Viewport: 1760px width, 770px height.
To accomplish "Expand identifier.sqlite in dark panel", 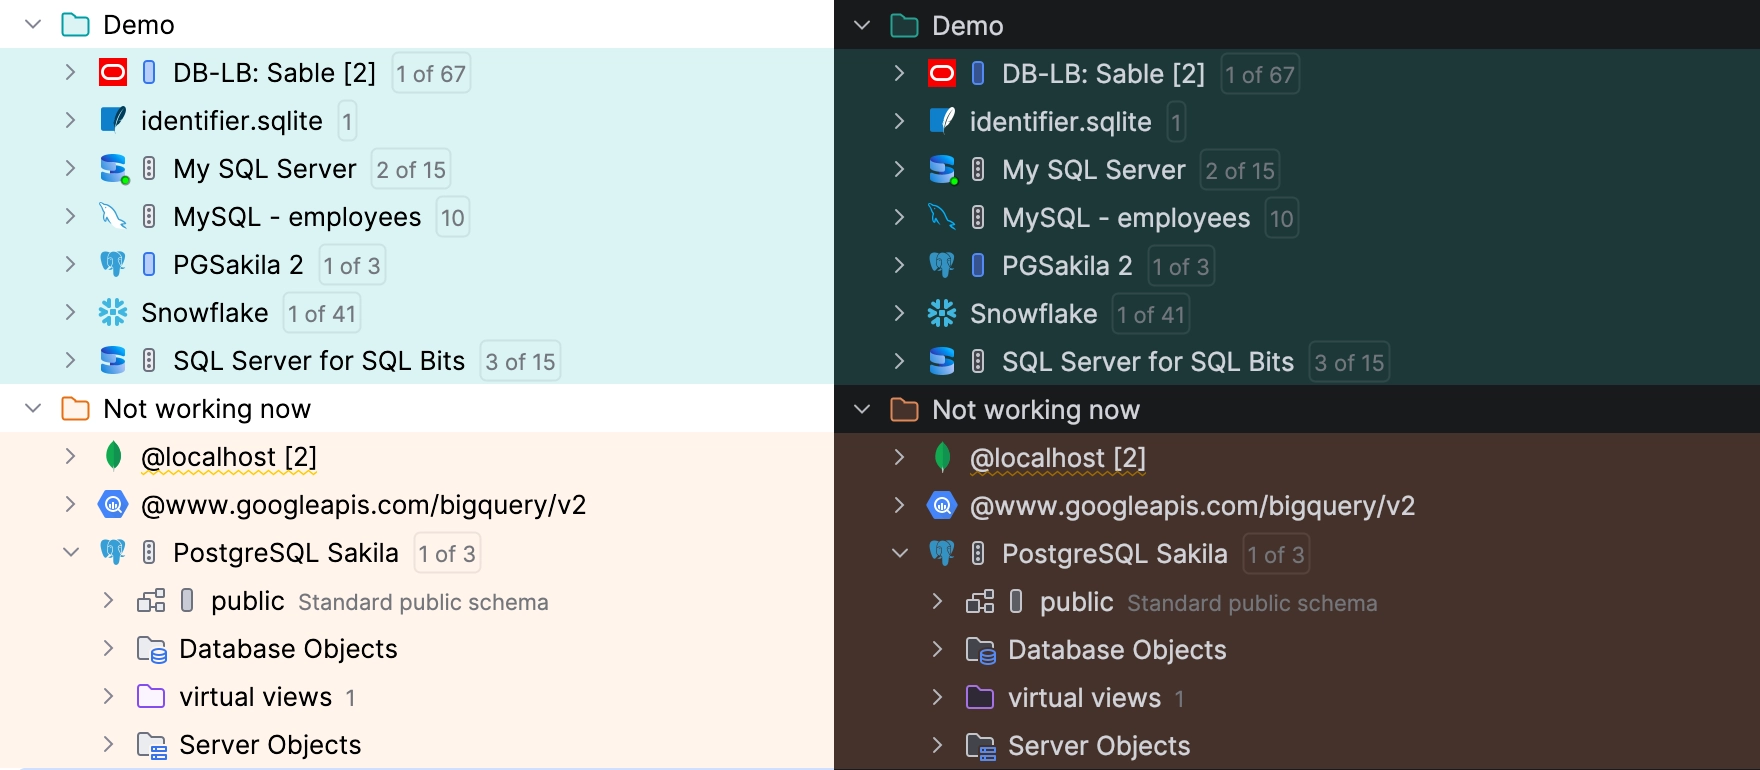I will tap(900, 121).
